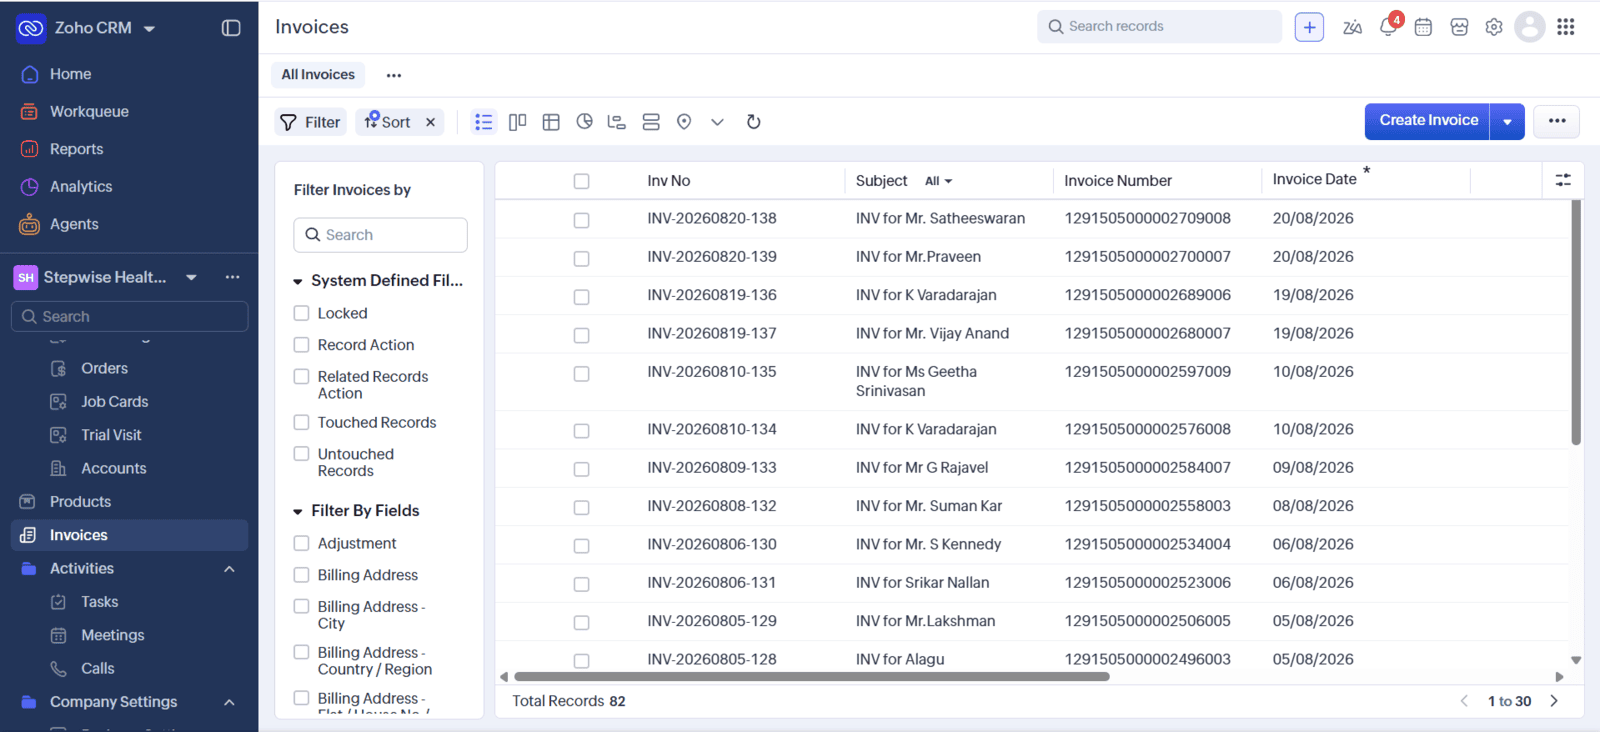
Task: Go to next page of records
Action: pyautogui.click(x=1554, y=701)
